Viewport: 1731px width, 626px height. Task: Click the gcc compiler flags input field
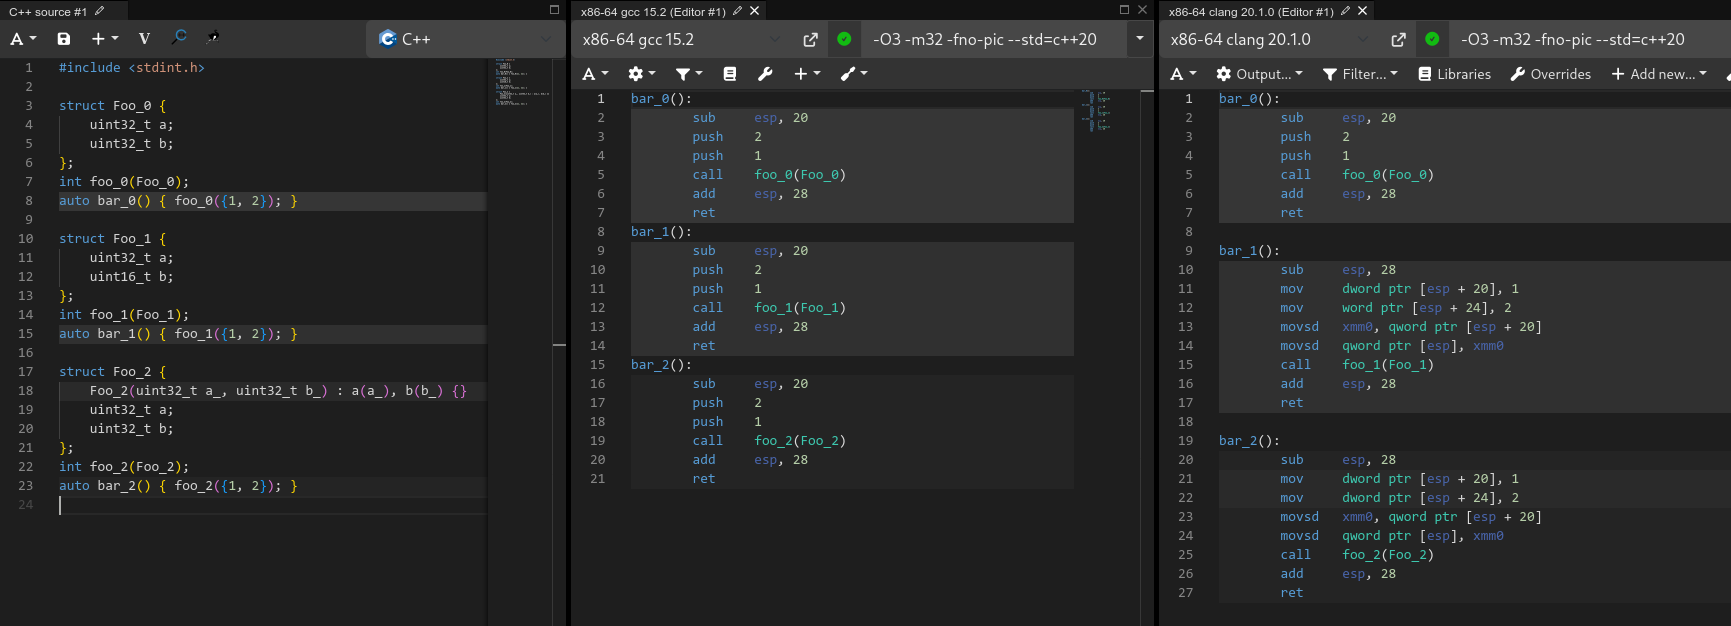(x=990, y=40)
